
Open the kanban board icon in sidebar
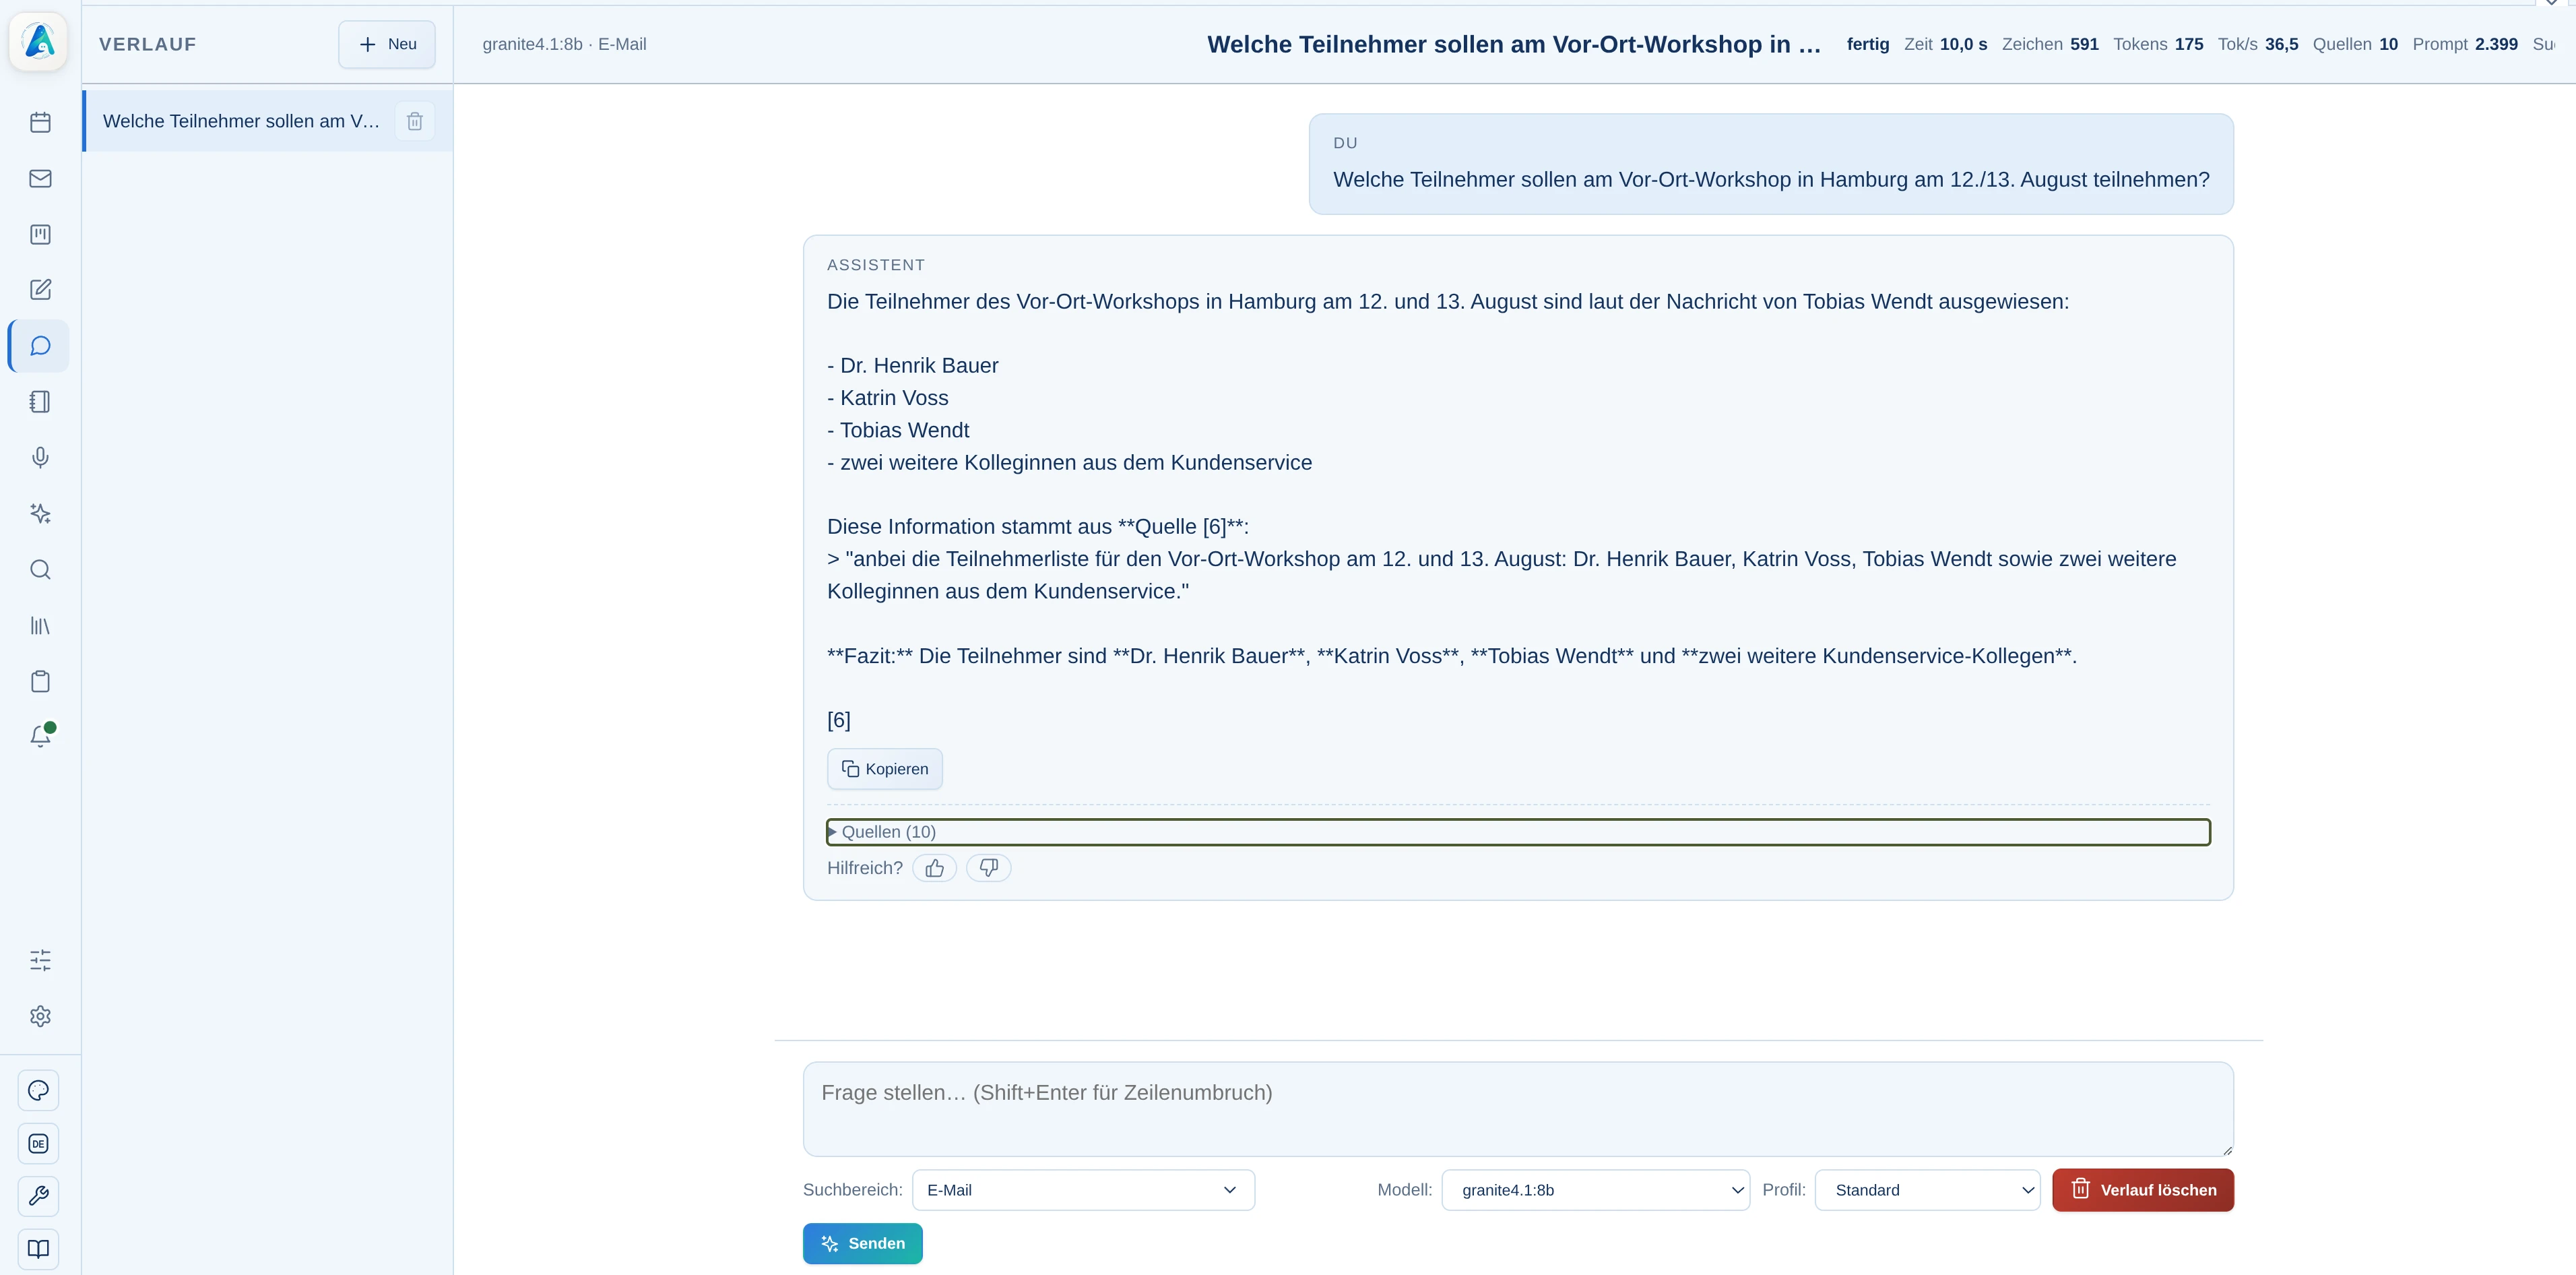(x=40, y=234)
